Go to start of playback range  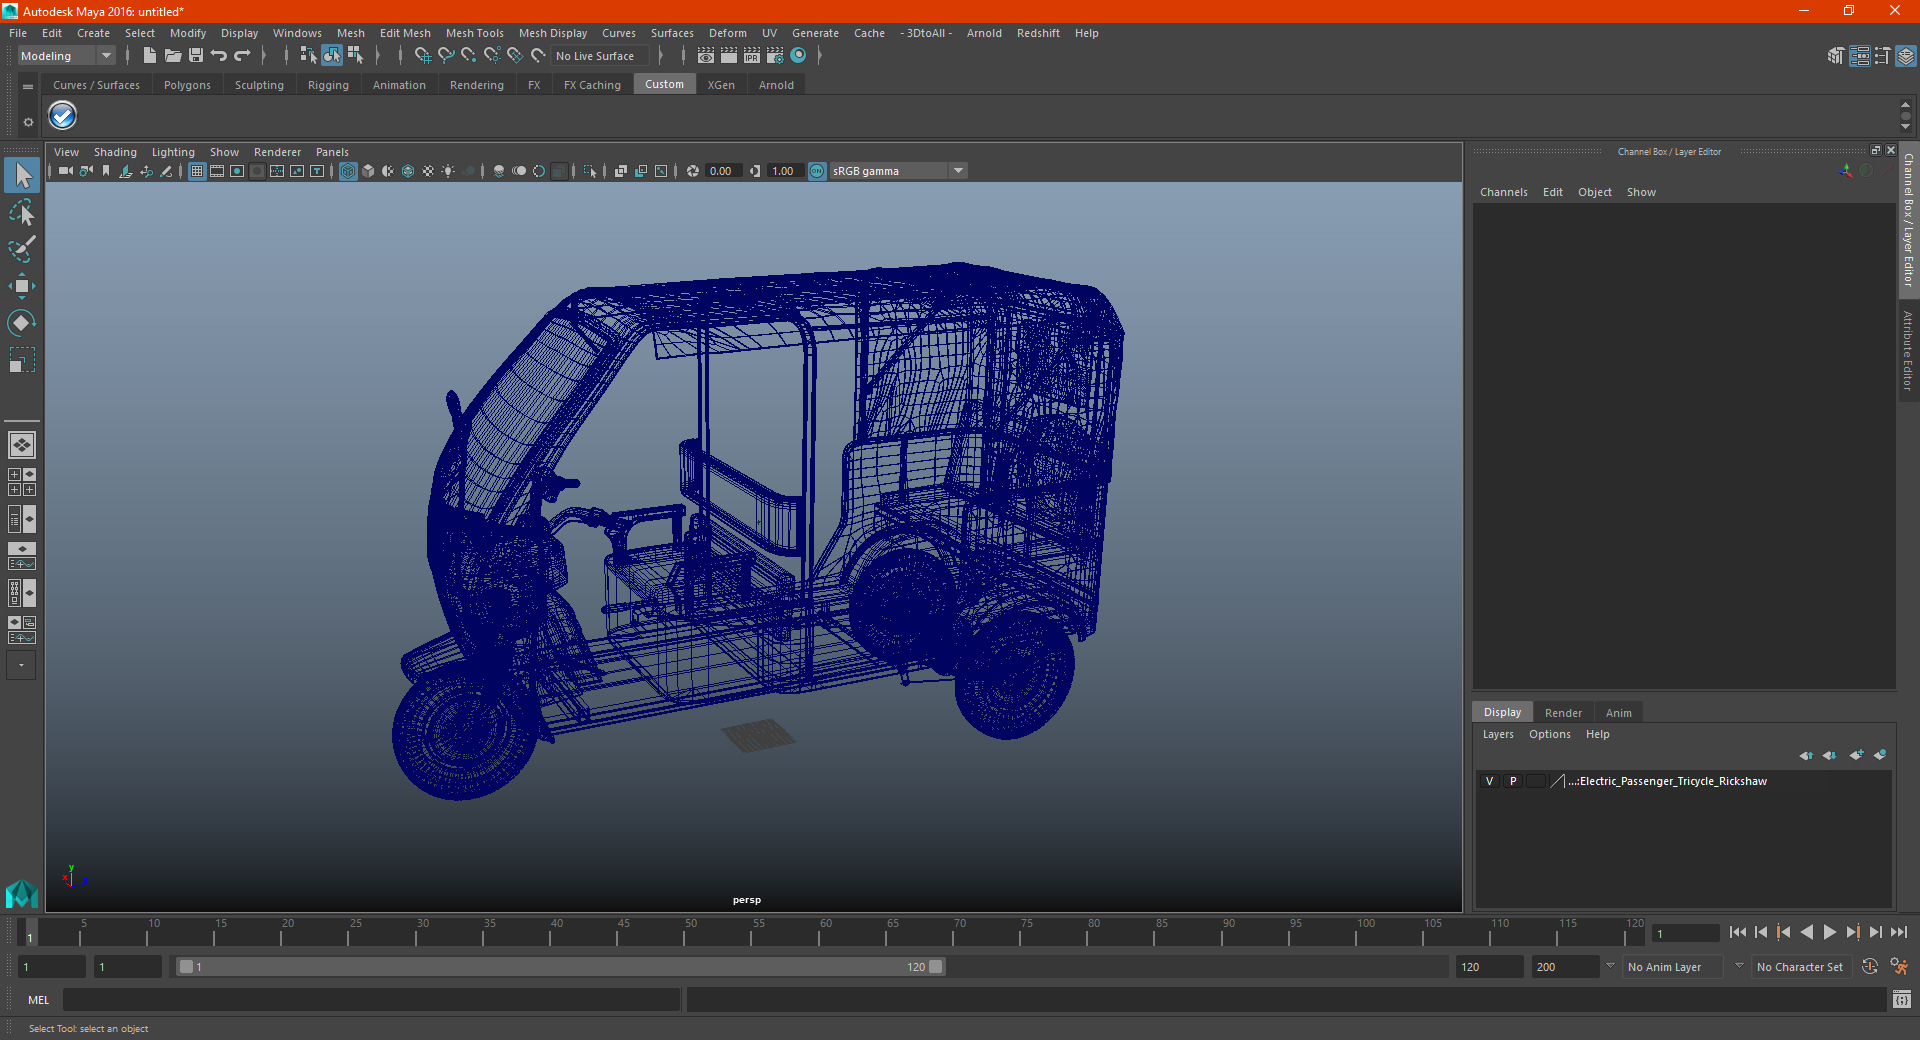point(1737,932)
